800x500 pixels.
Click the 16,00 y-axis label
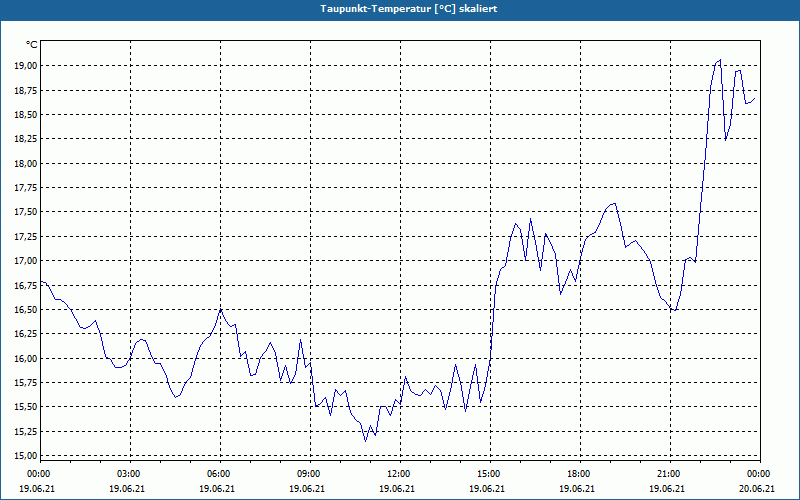pyautogui.click(x=27, y=359)
